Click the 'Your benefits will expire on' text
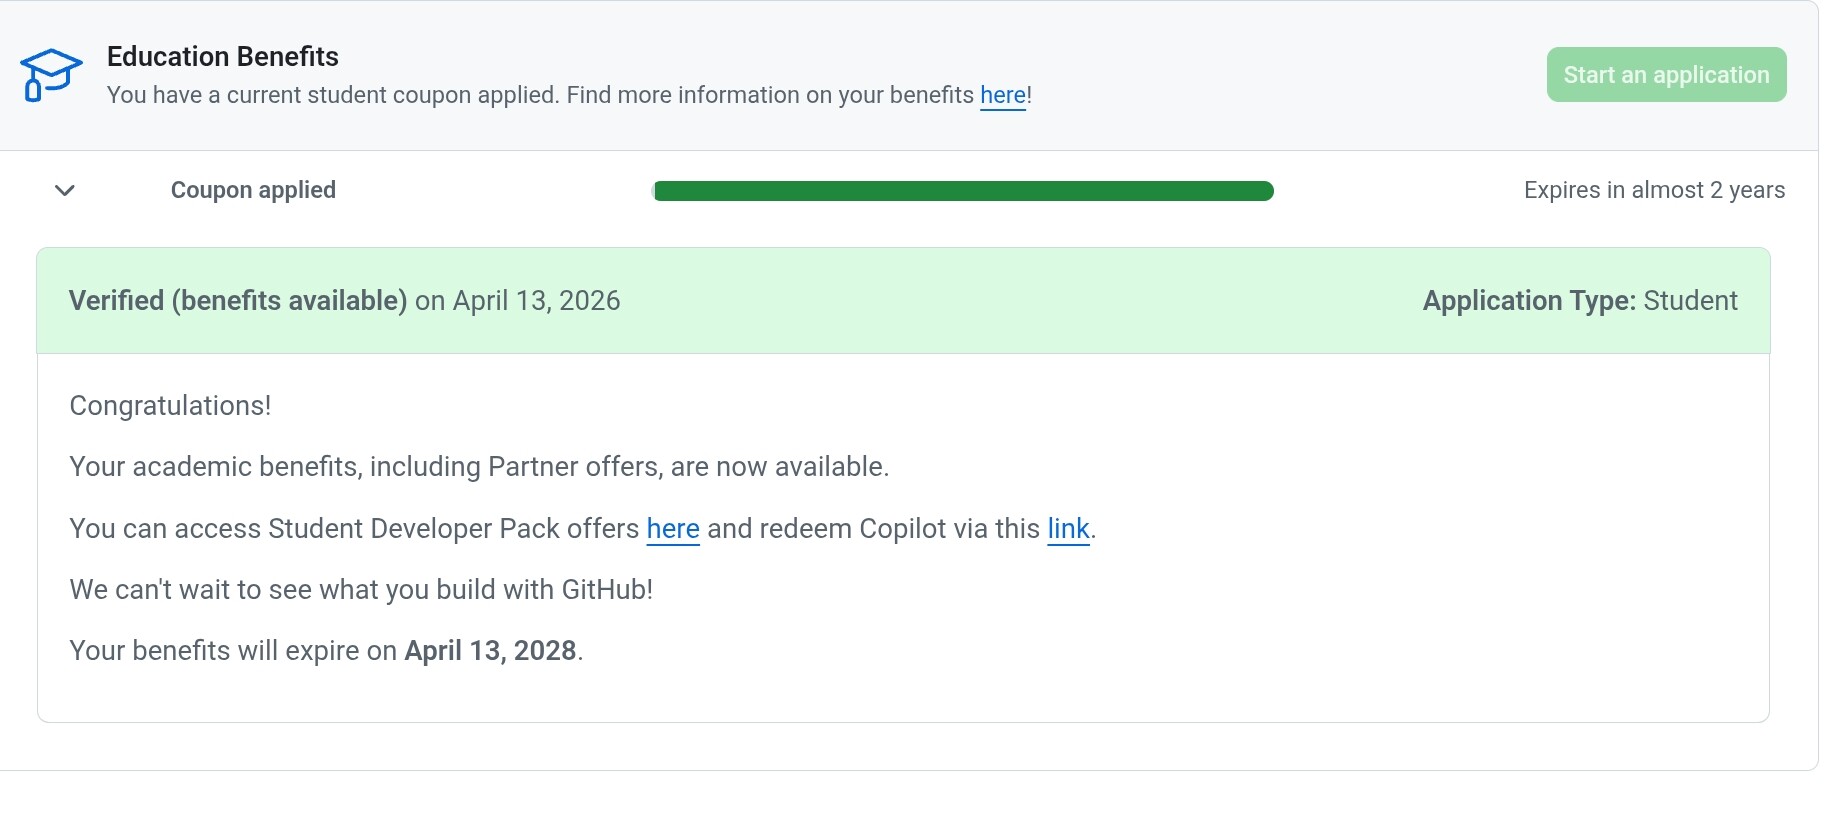 pyautogui.click(x=233, y=651)
